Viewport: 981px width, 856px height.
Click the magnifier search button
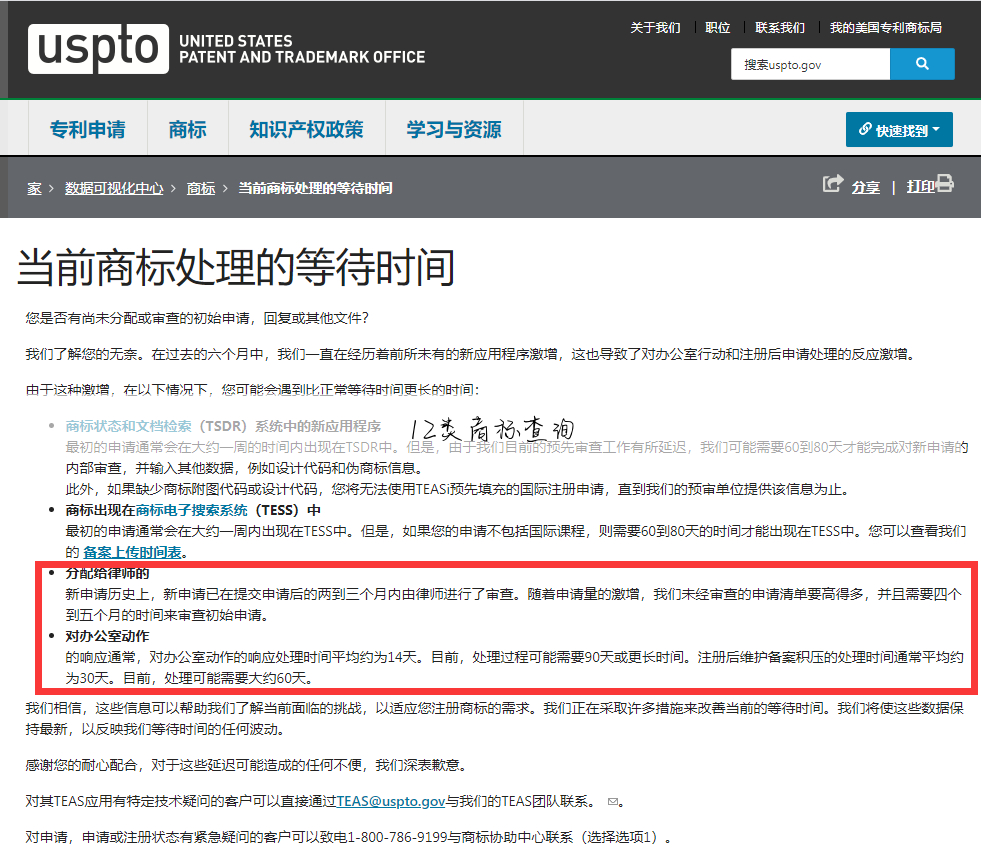click(922, 64)
